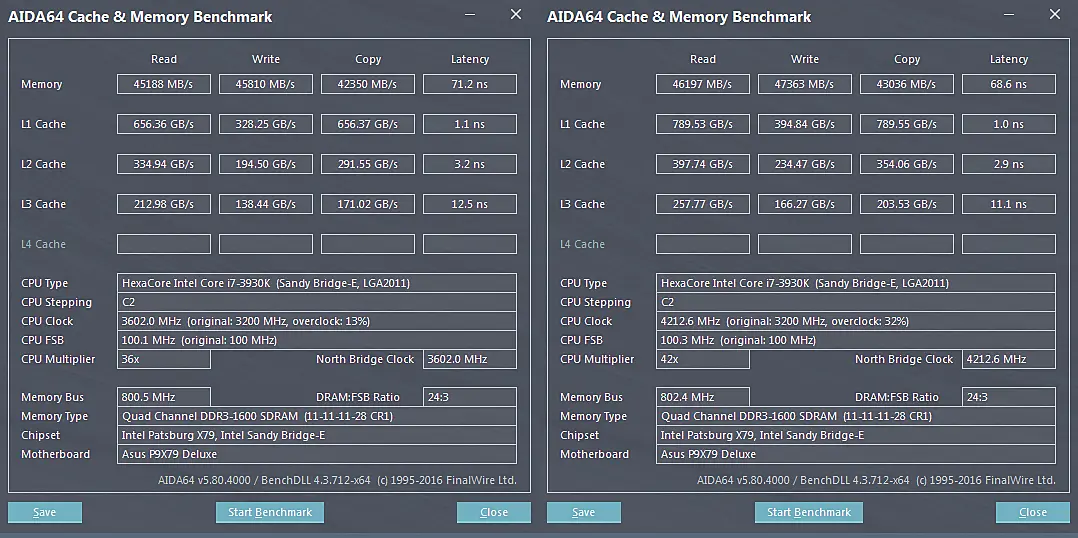Select L2 Cache copy 291.55 GB/s
The height and width of the screenshot is (538, 1078).
[x=368, y=164]
